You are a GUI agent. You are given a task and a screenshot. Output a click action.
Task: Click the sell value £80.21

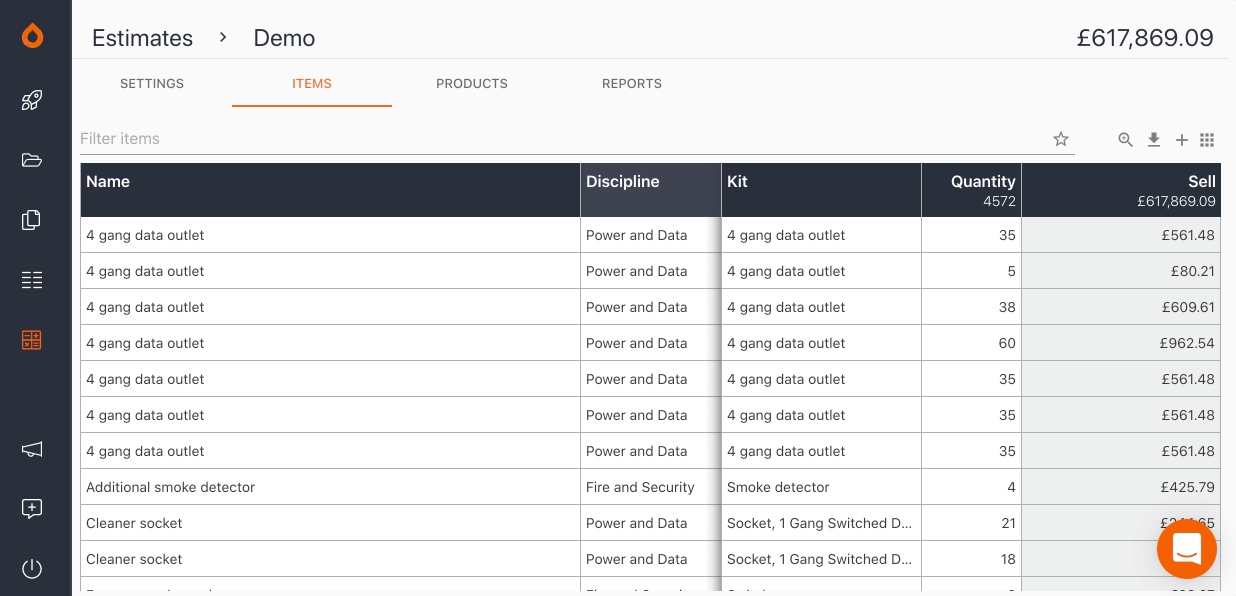pyautogui.click(x=1121, y=271)
